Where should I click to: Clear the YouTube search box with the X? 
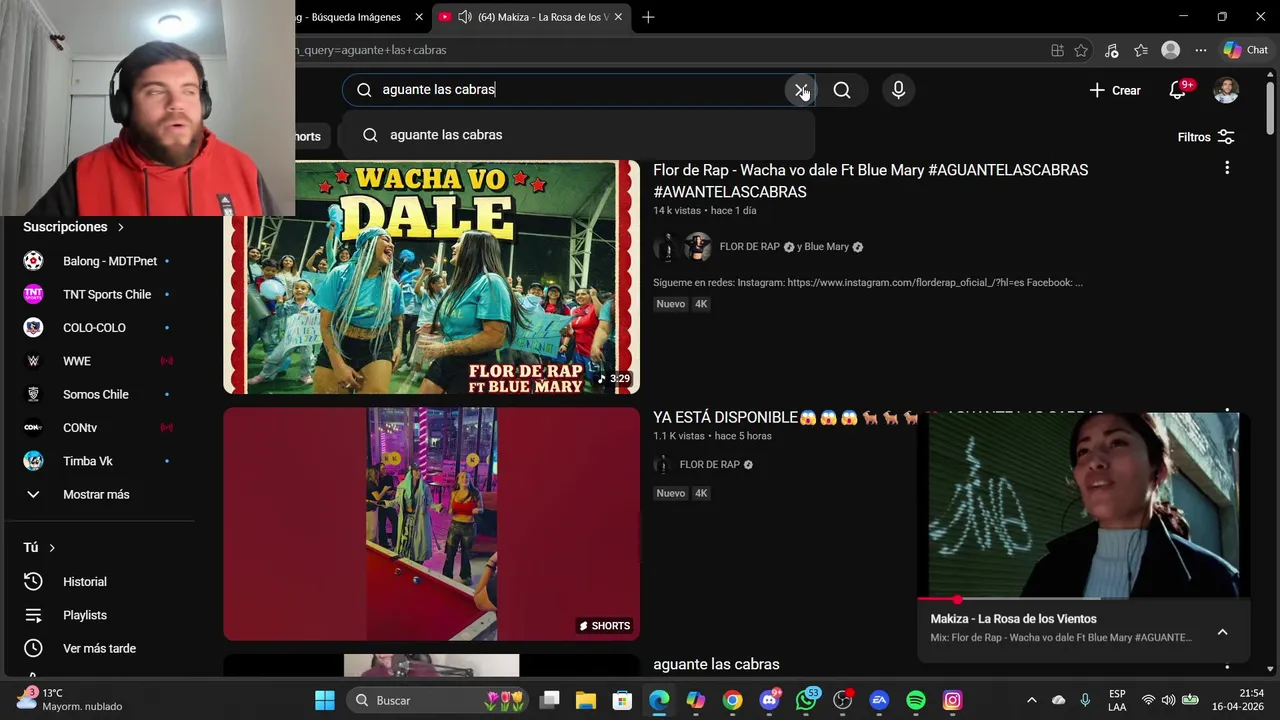[800, 90]
